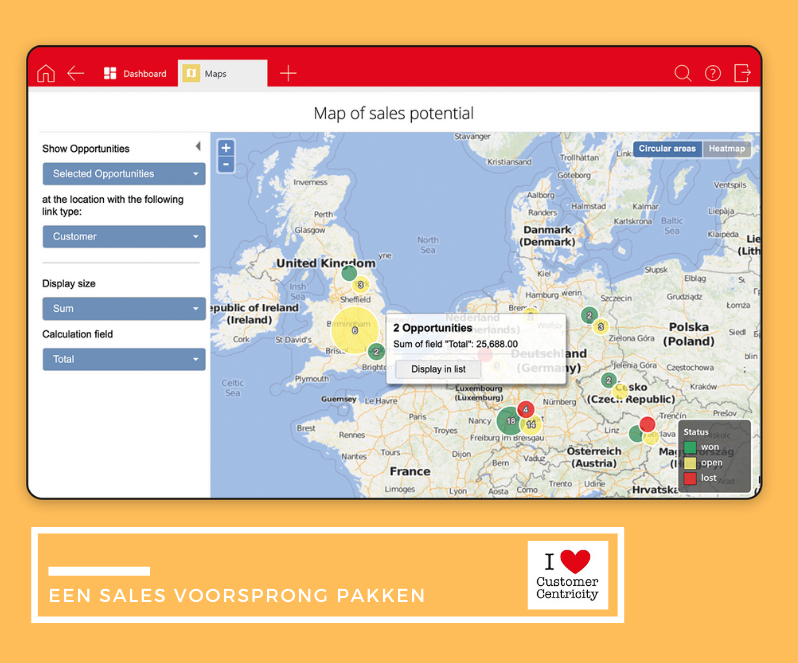Click the yellow marker labeled 3 near Sheffield
This screenshot has height=663, width=798.
pos(360,285)
